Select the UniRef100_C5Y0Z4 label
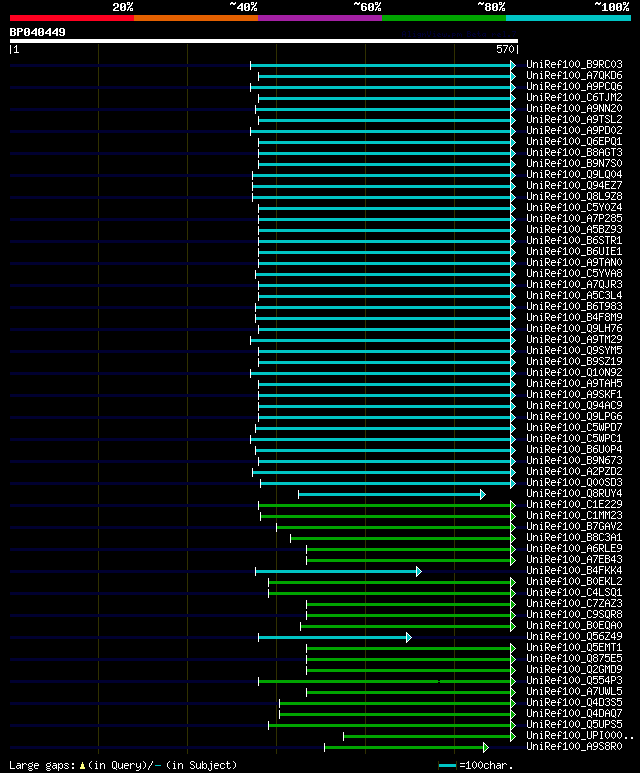Image resolution: width=640 pixels, height=773 pixels. pyautogui.click(x=574, y=208)
